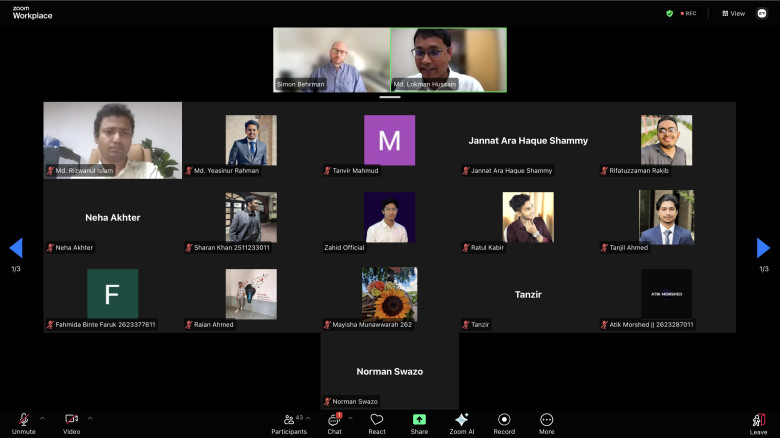780x438 pixels.
Task: Expand the chevron next to Chat
Action: point(350,418)
